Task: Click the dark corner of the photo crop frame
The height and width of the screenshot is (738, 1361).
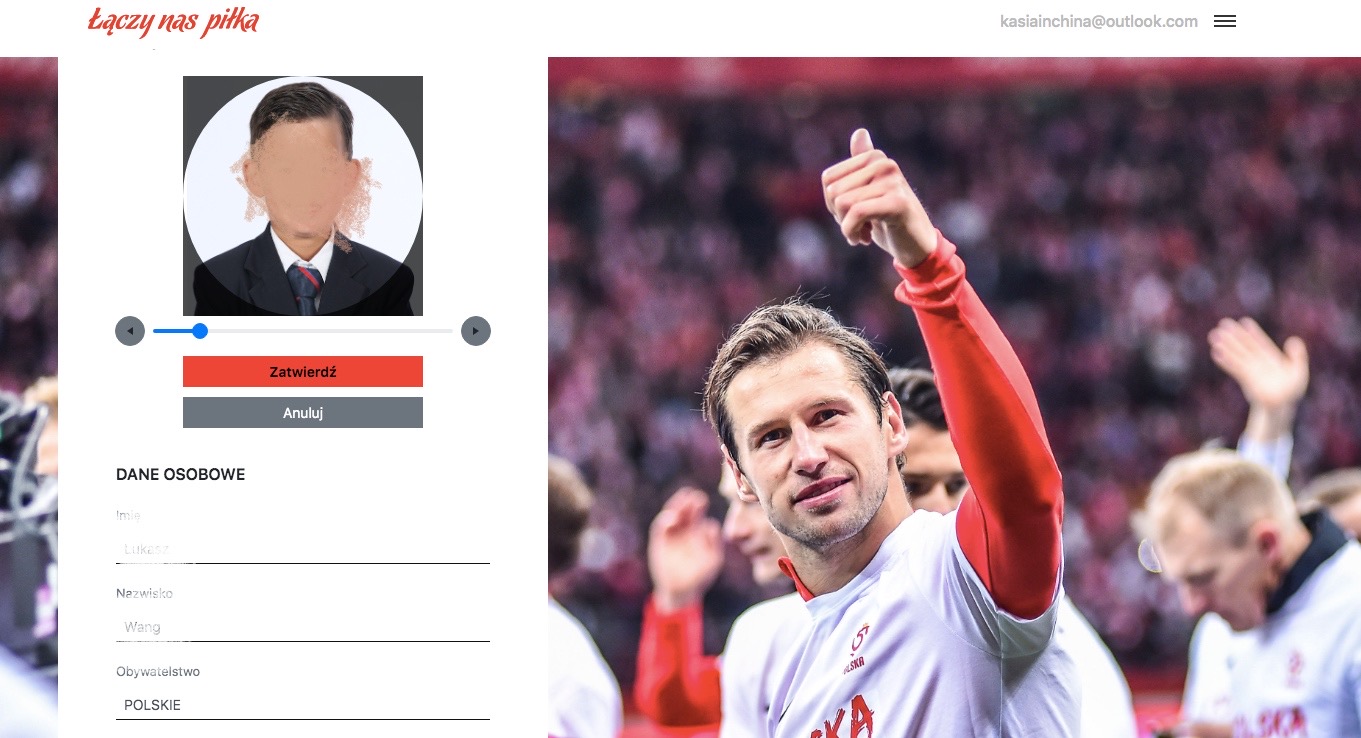Action: (x=196, y=89)
